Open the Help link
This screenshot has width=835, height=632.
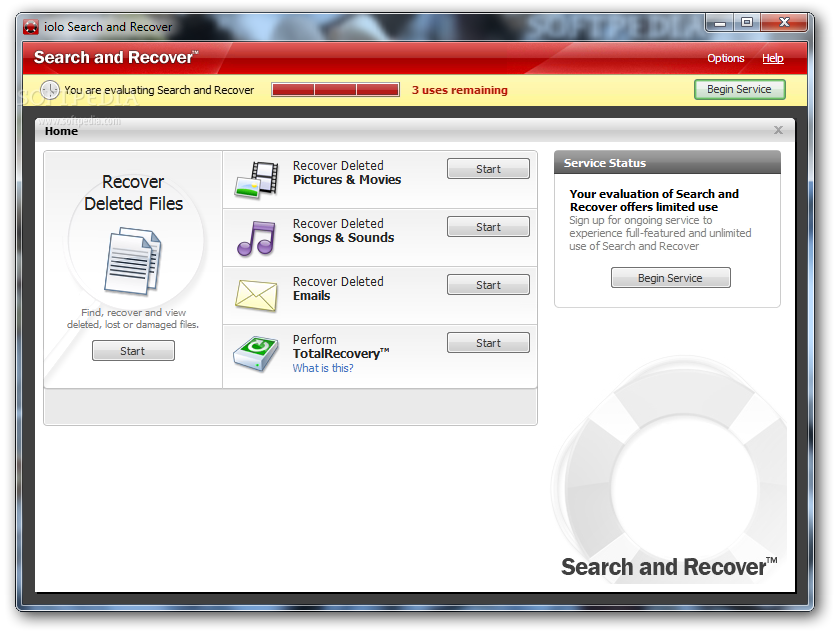[x=772, y=58]
